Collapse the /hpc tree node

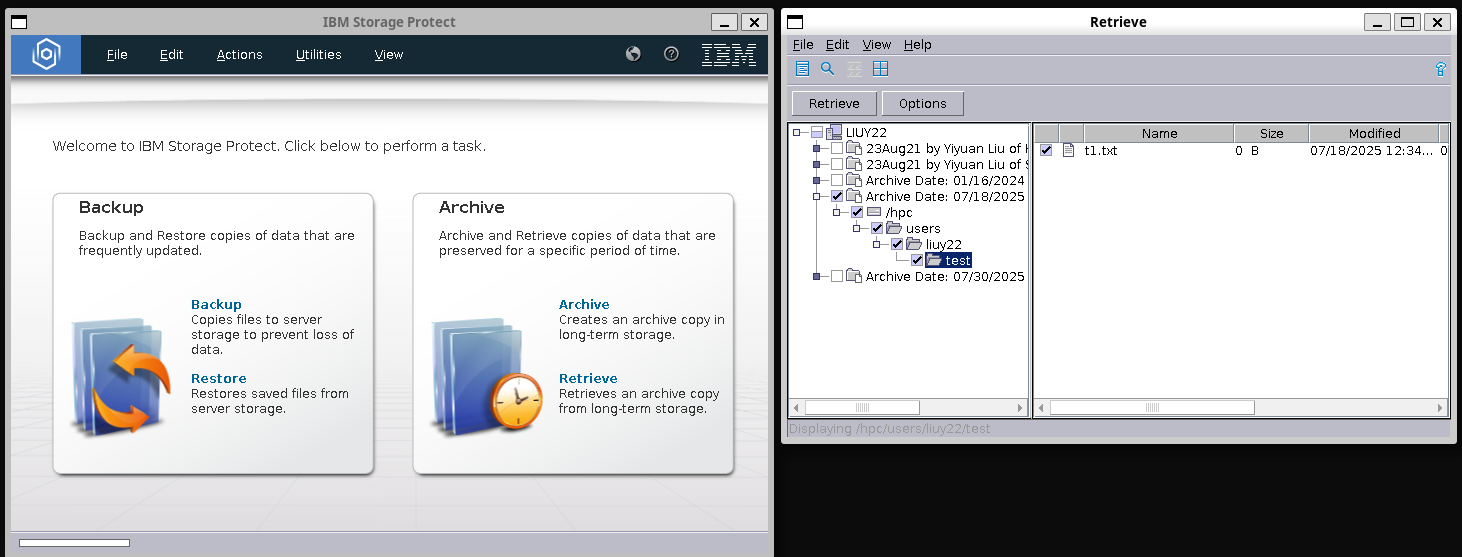(837, 212)
